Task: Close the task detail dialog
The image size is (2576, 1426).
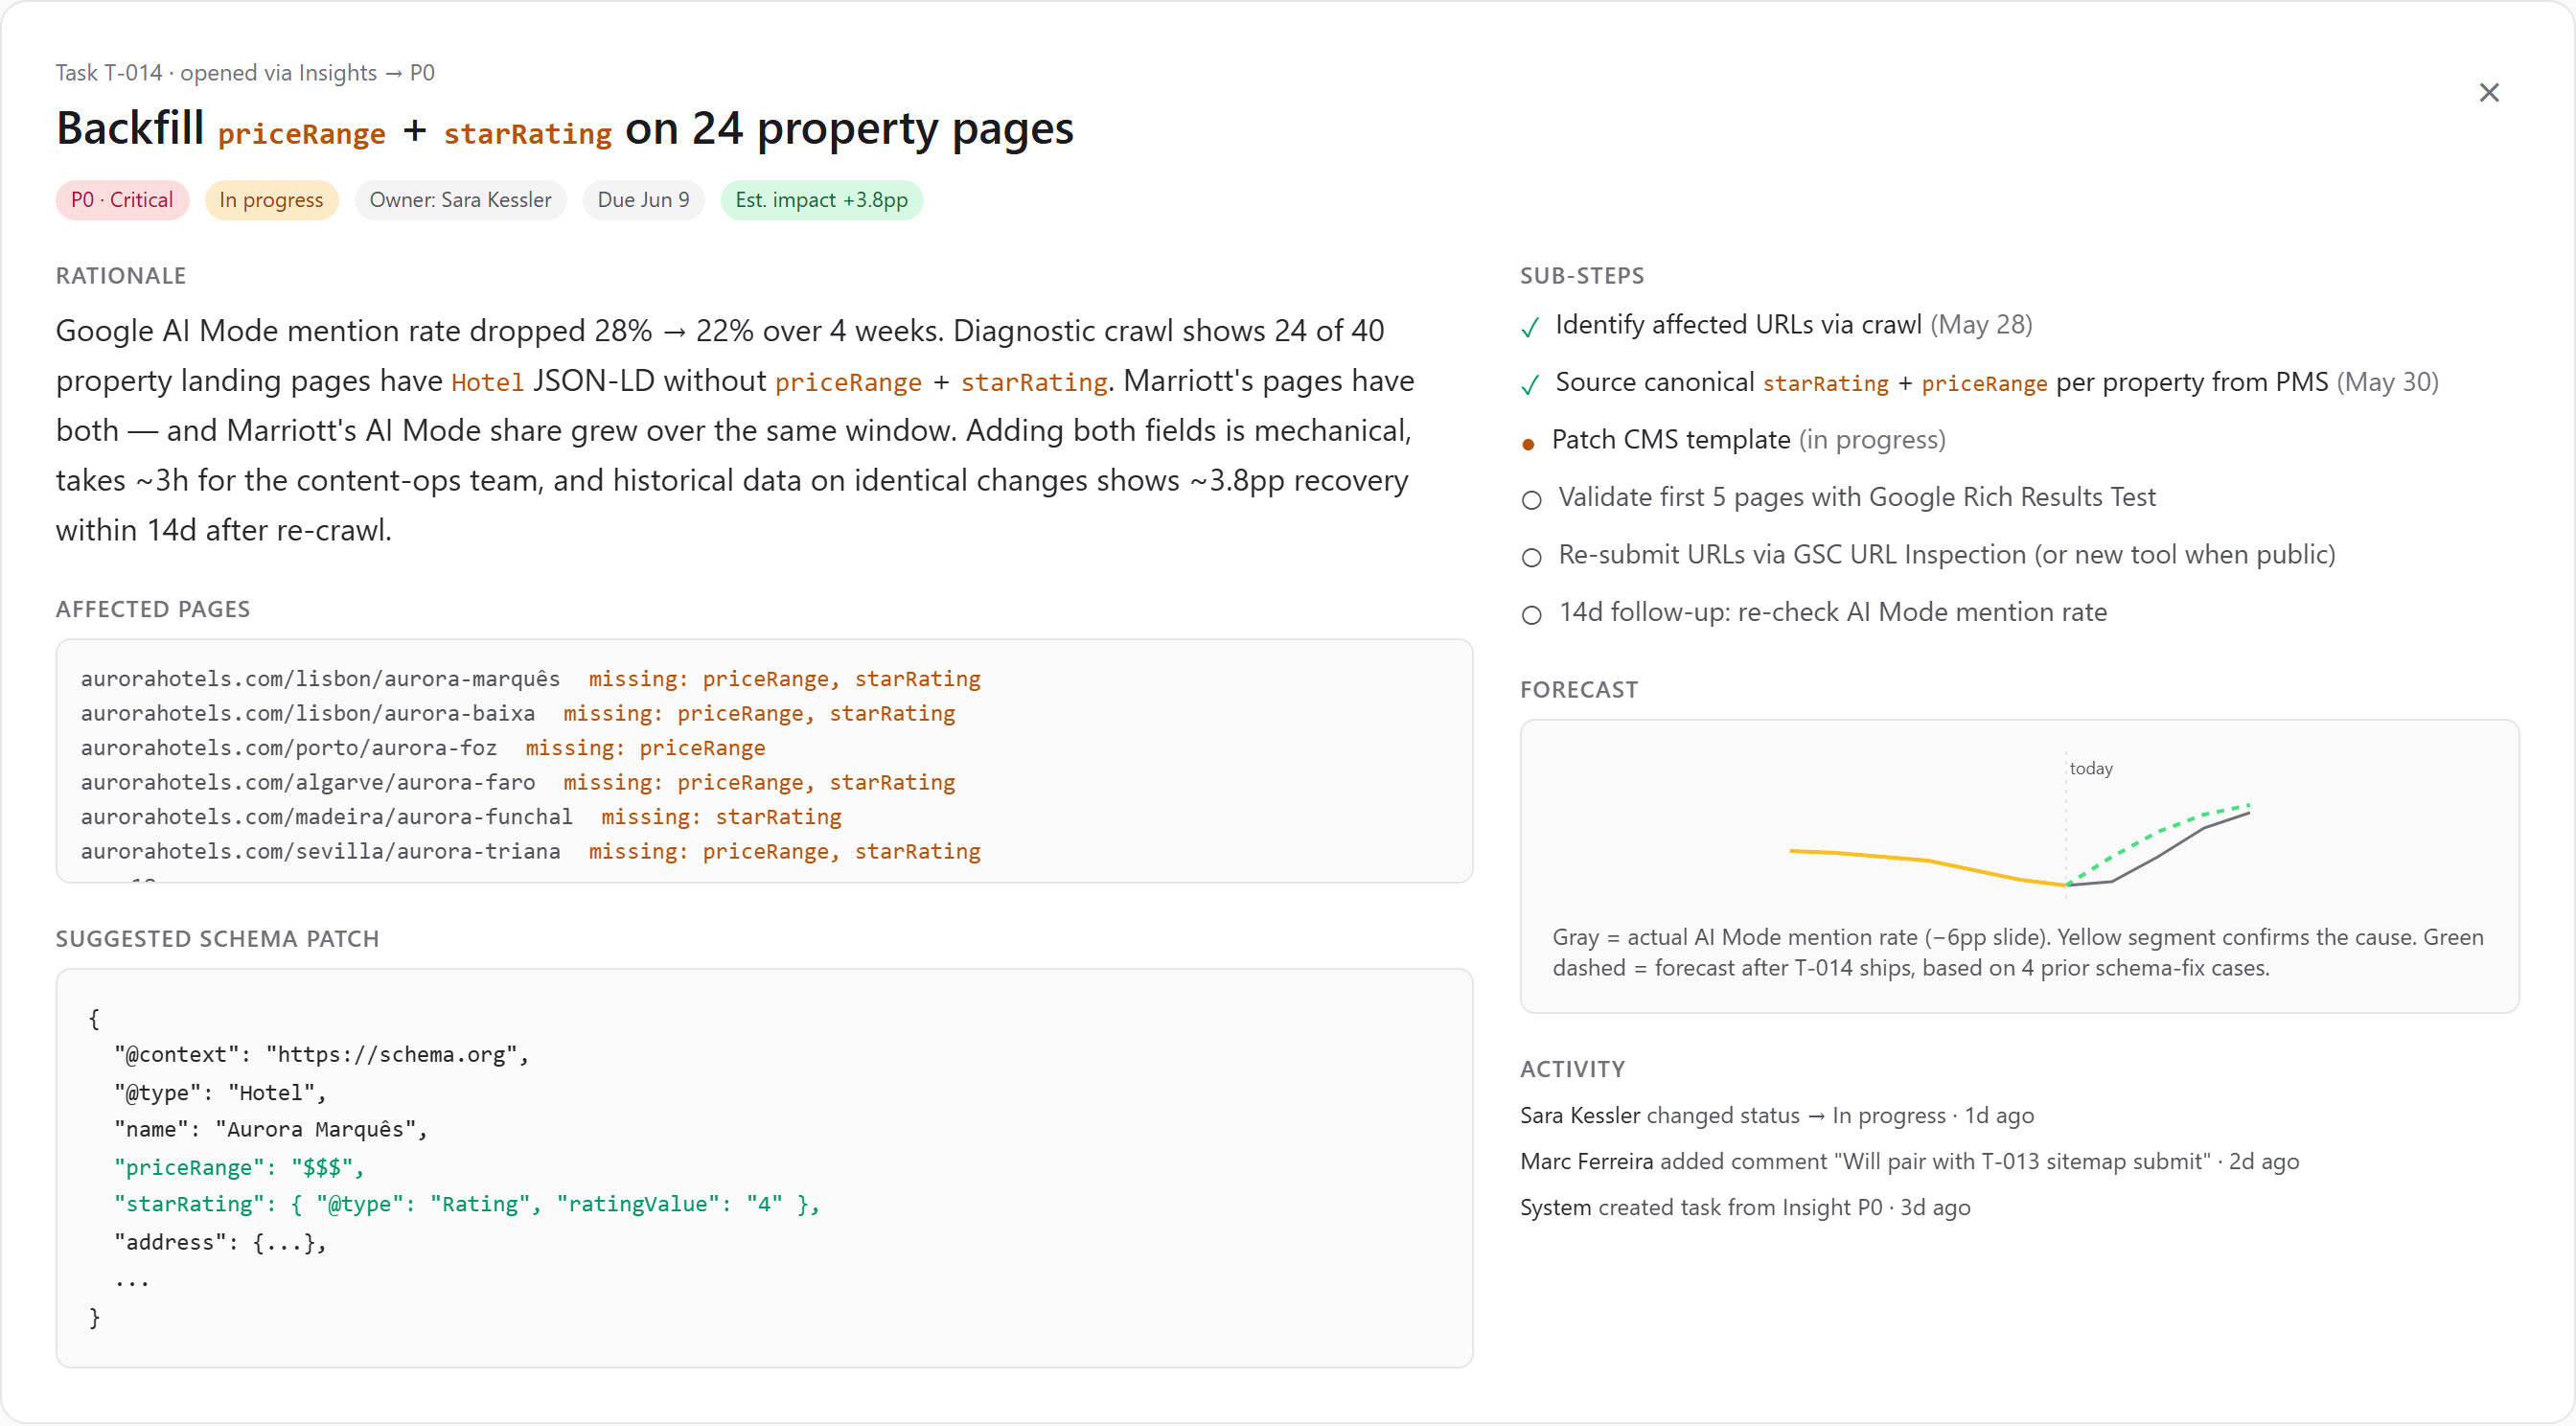Action: tap(2488, 93)
